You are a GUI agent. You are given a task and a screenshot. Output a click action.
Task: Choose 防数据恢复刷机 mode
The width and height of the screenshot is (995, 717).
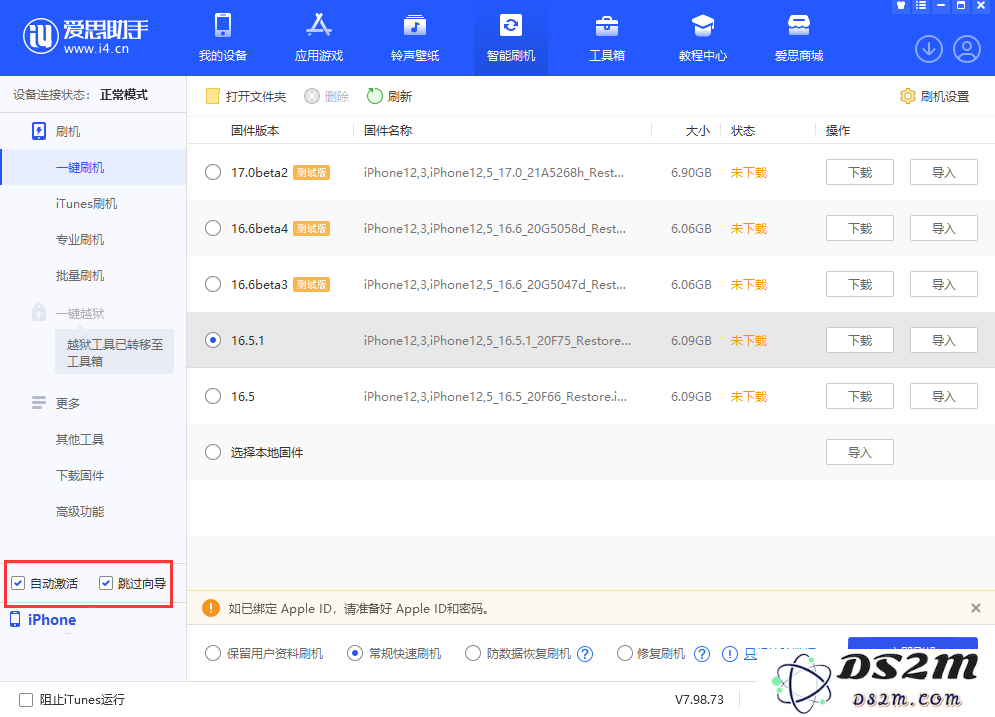pyautogui.click(x=473, y=653)
